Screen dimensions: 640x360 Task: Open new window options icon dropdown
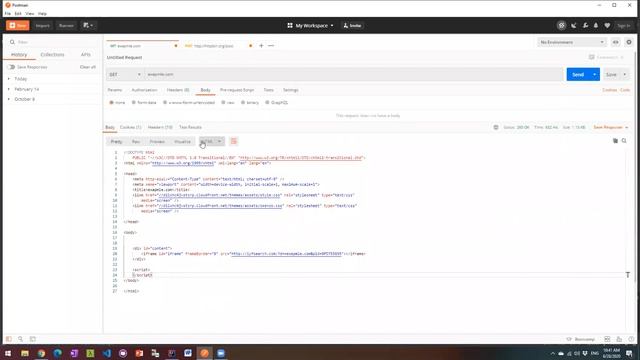click(88, 25)
